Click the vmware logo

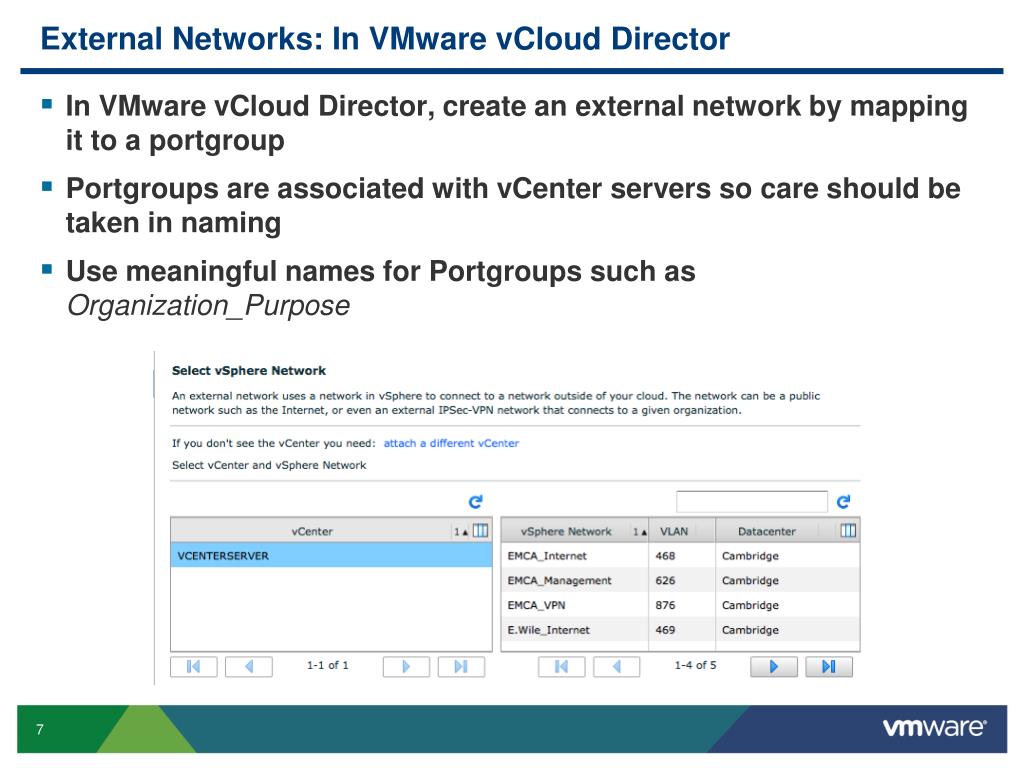point(935,728)
